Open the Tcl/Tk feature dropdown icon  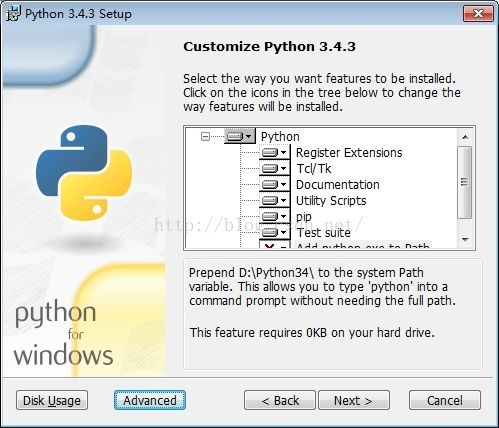point(274,169)
